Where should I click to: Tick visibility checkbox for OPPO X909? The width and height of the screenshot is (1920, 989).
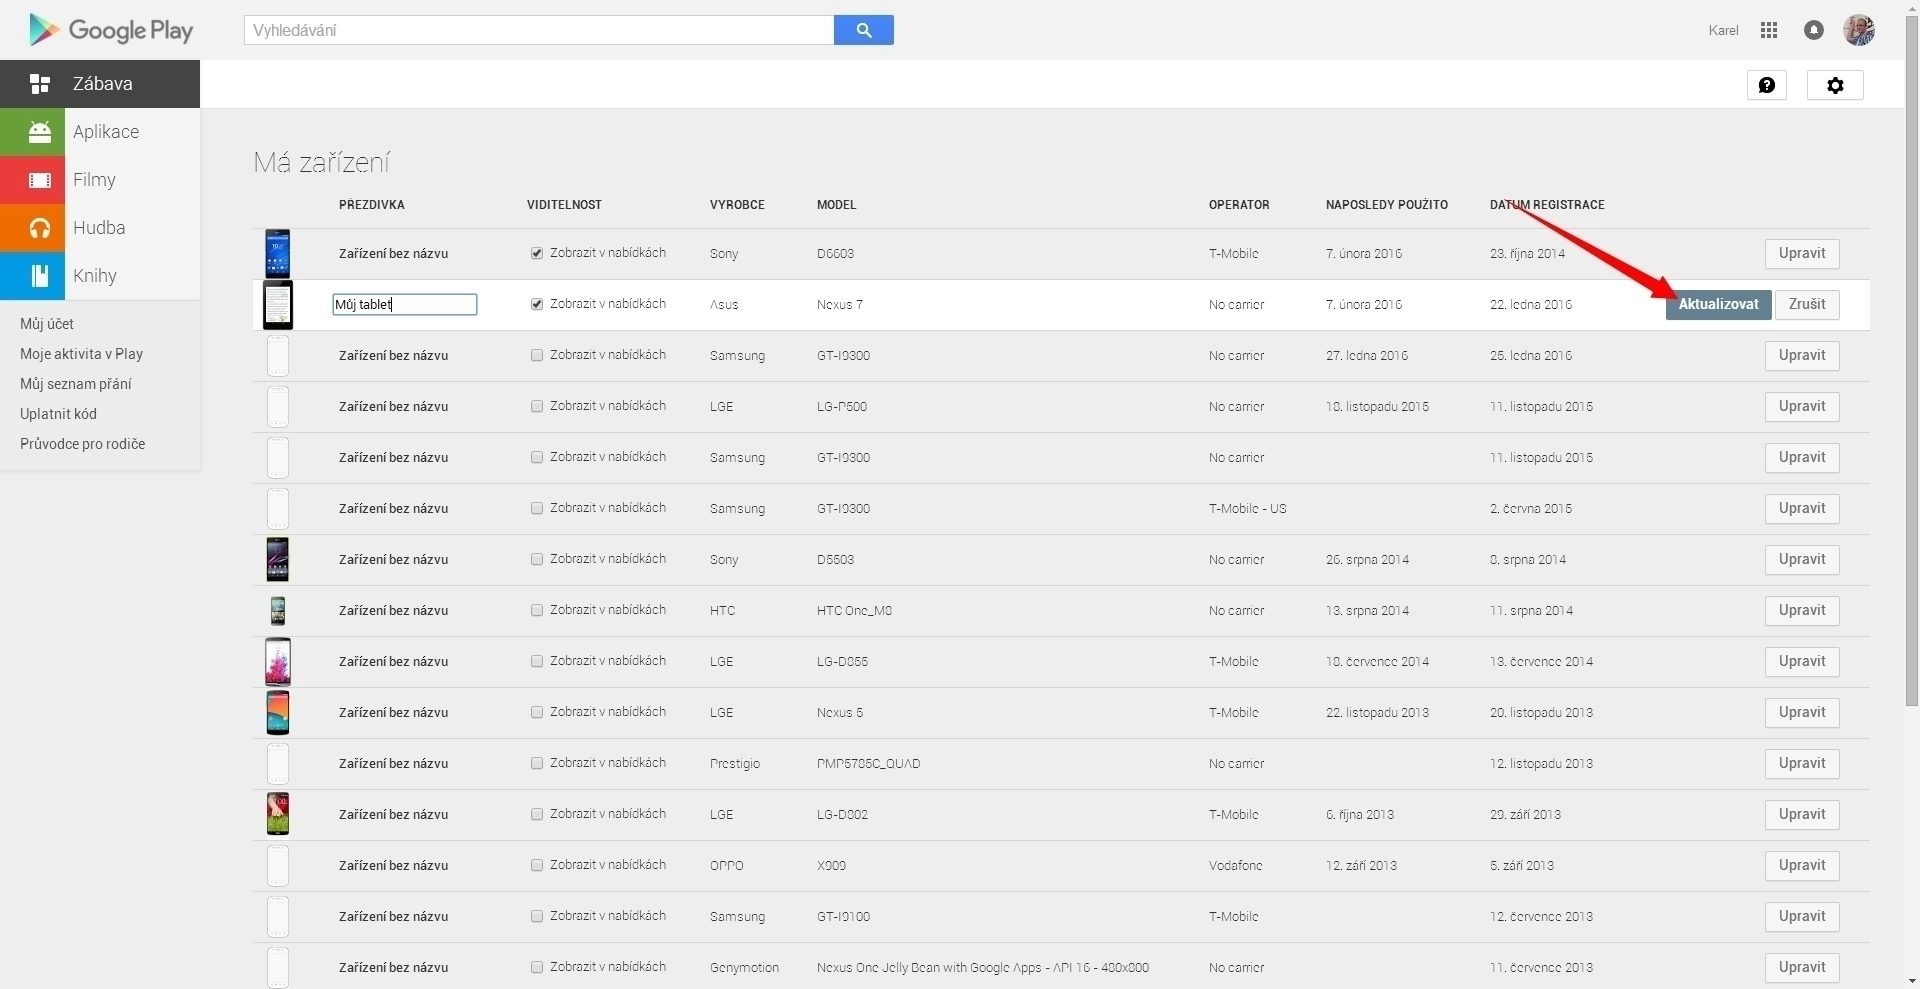point(537,865)
